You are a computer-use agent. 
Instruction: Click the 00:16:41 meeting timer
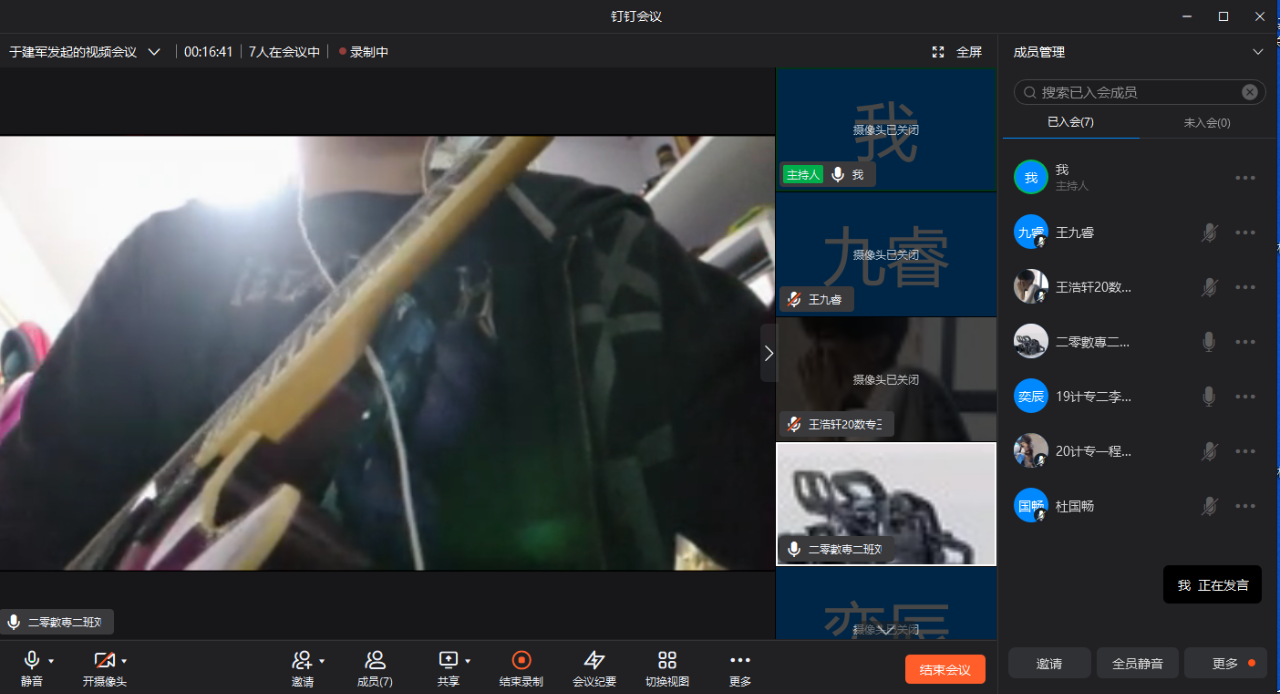coord(208,52)
